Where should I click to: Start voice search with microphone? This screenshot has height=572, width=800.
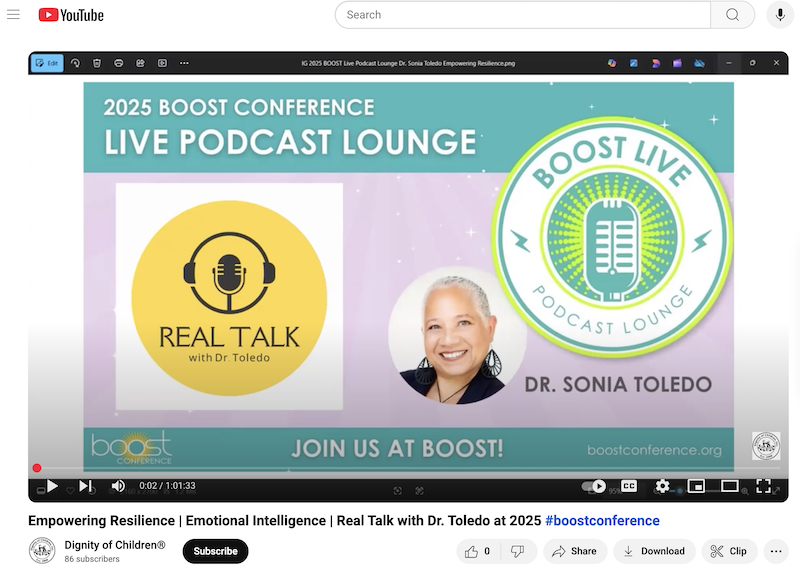pos(780,15)
